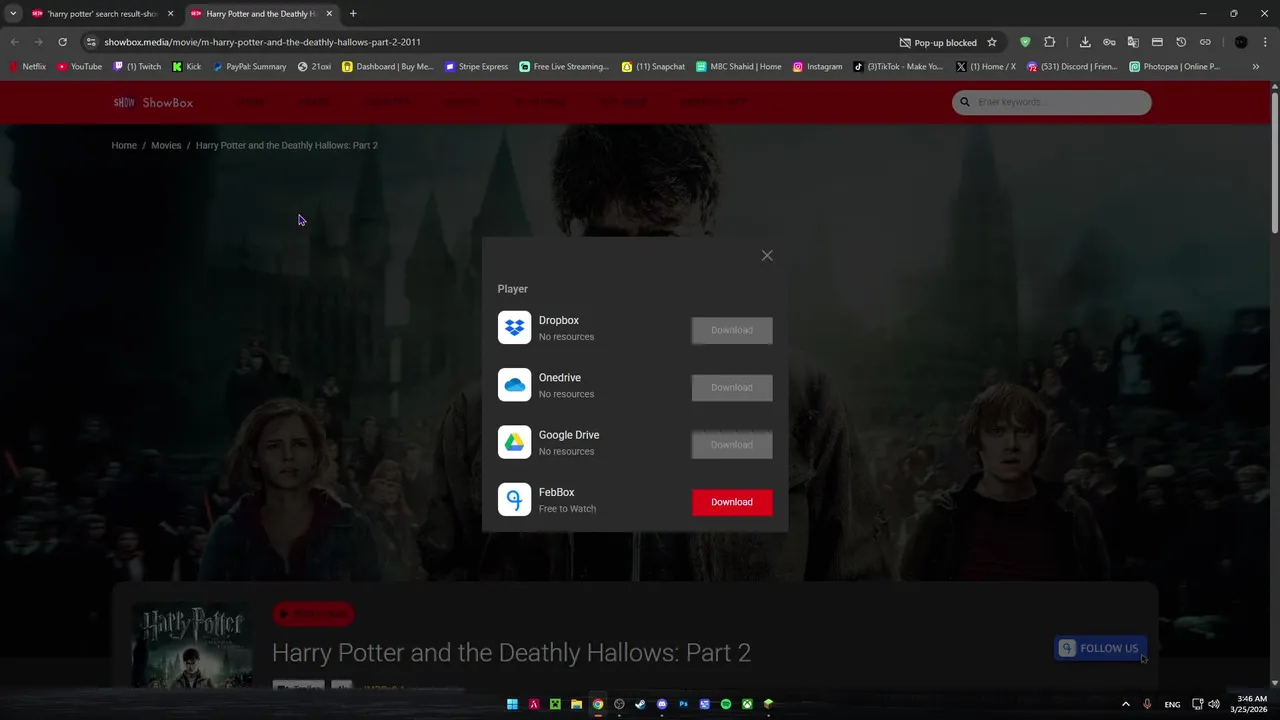Open the Stripe Express bookmark
The width and height of the screenshot is (1280, 720).
477,67
